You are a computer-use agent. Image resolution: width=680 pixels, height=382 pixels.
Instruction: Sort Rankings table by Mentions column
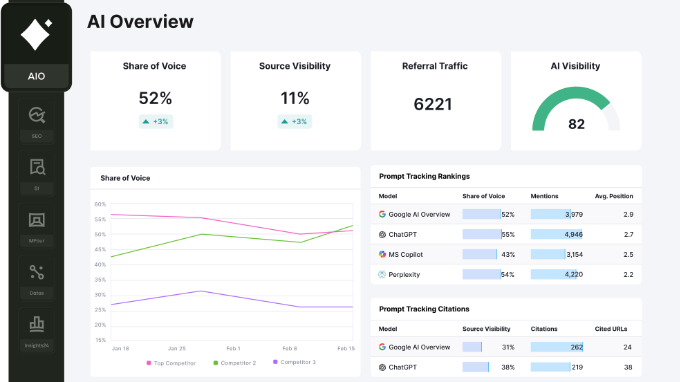[x=544, y=196]
